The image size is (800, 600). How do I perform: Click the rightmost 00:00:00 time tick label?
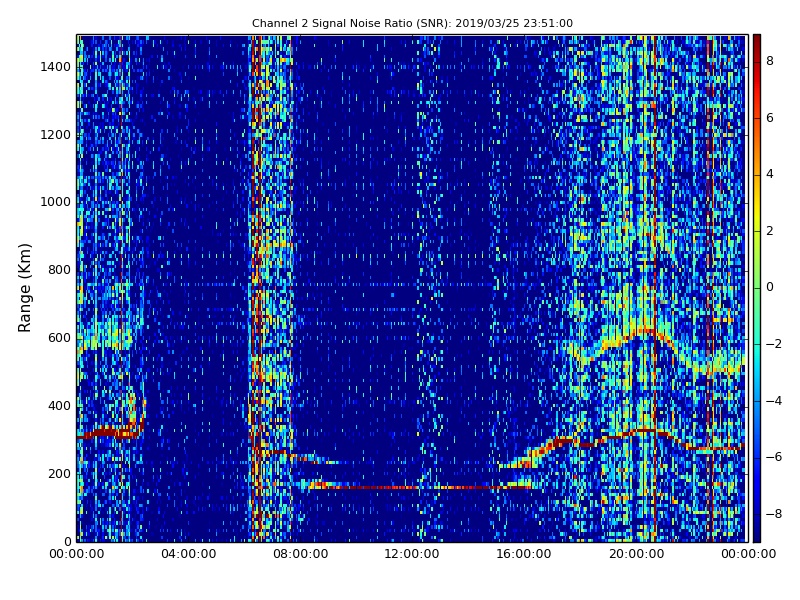tap(748, 554)
